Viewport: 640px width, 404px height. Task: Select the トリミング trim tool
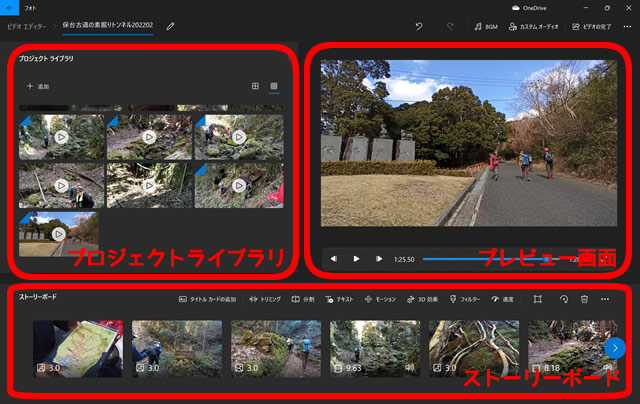click(265, 299)
